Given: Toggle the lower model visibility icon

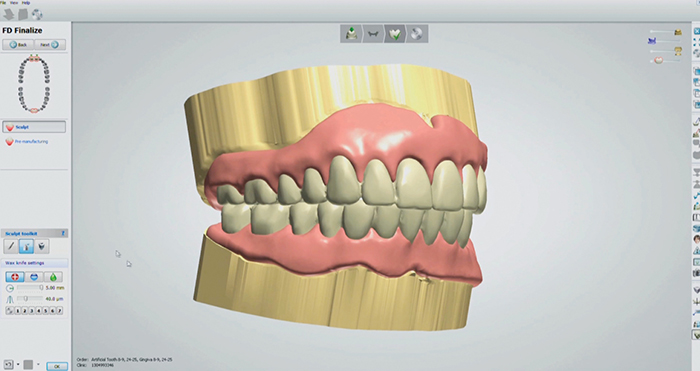Looking at the screenshot, I should coord(679,51).
